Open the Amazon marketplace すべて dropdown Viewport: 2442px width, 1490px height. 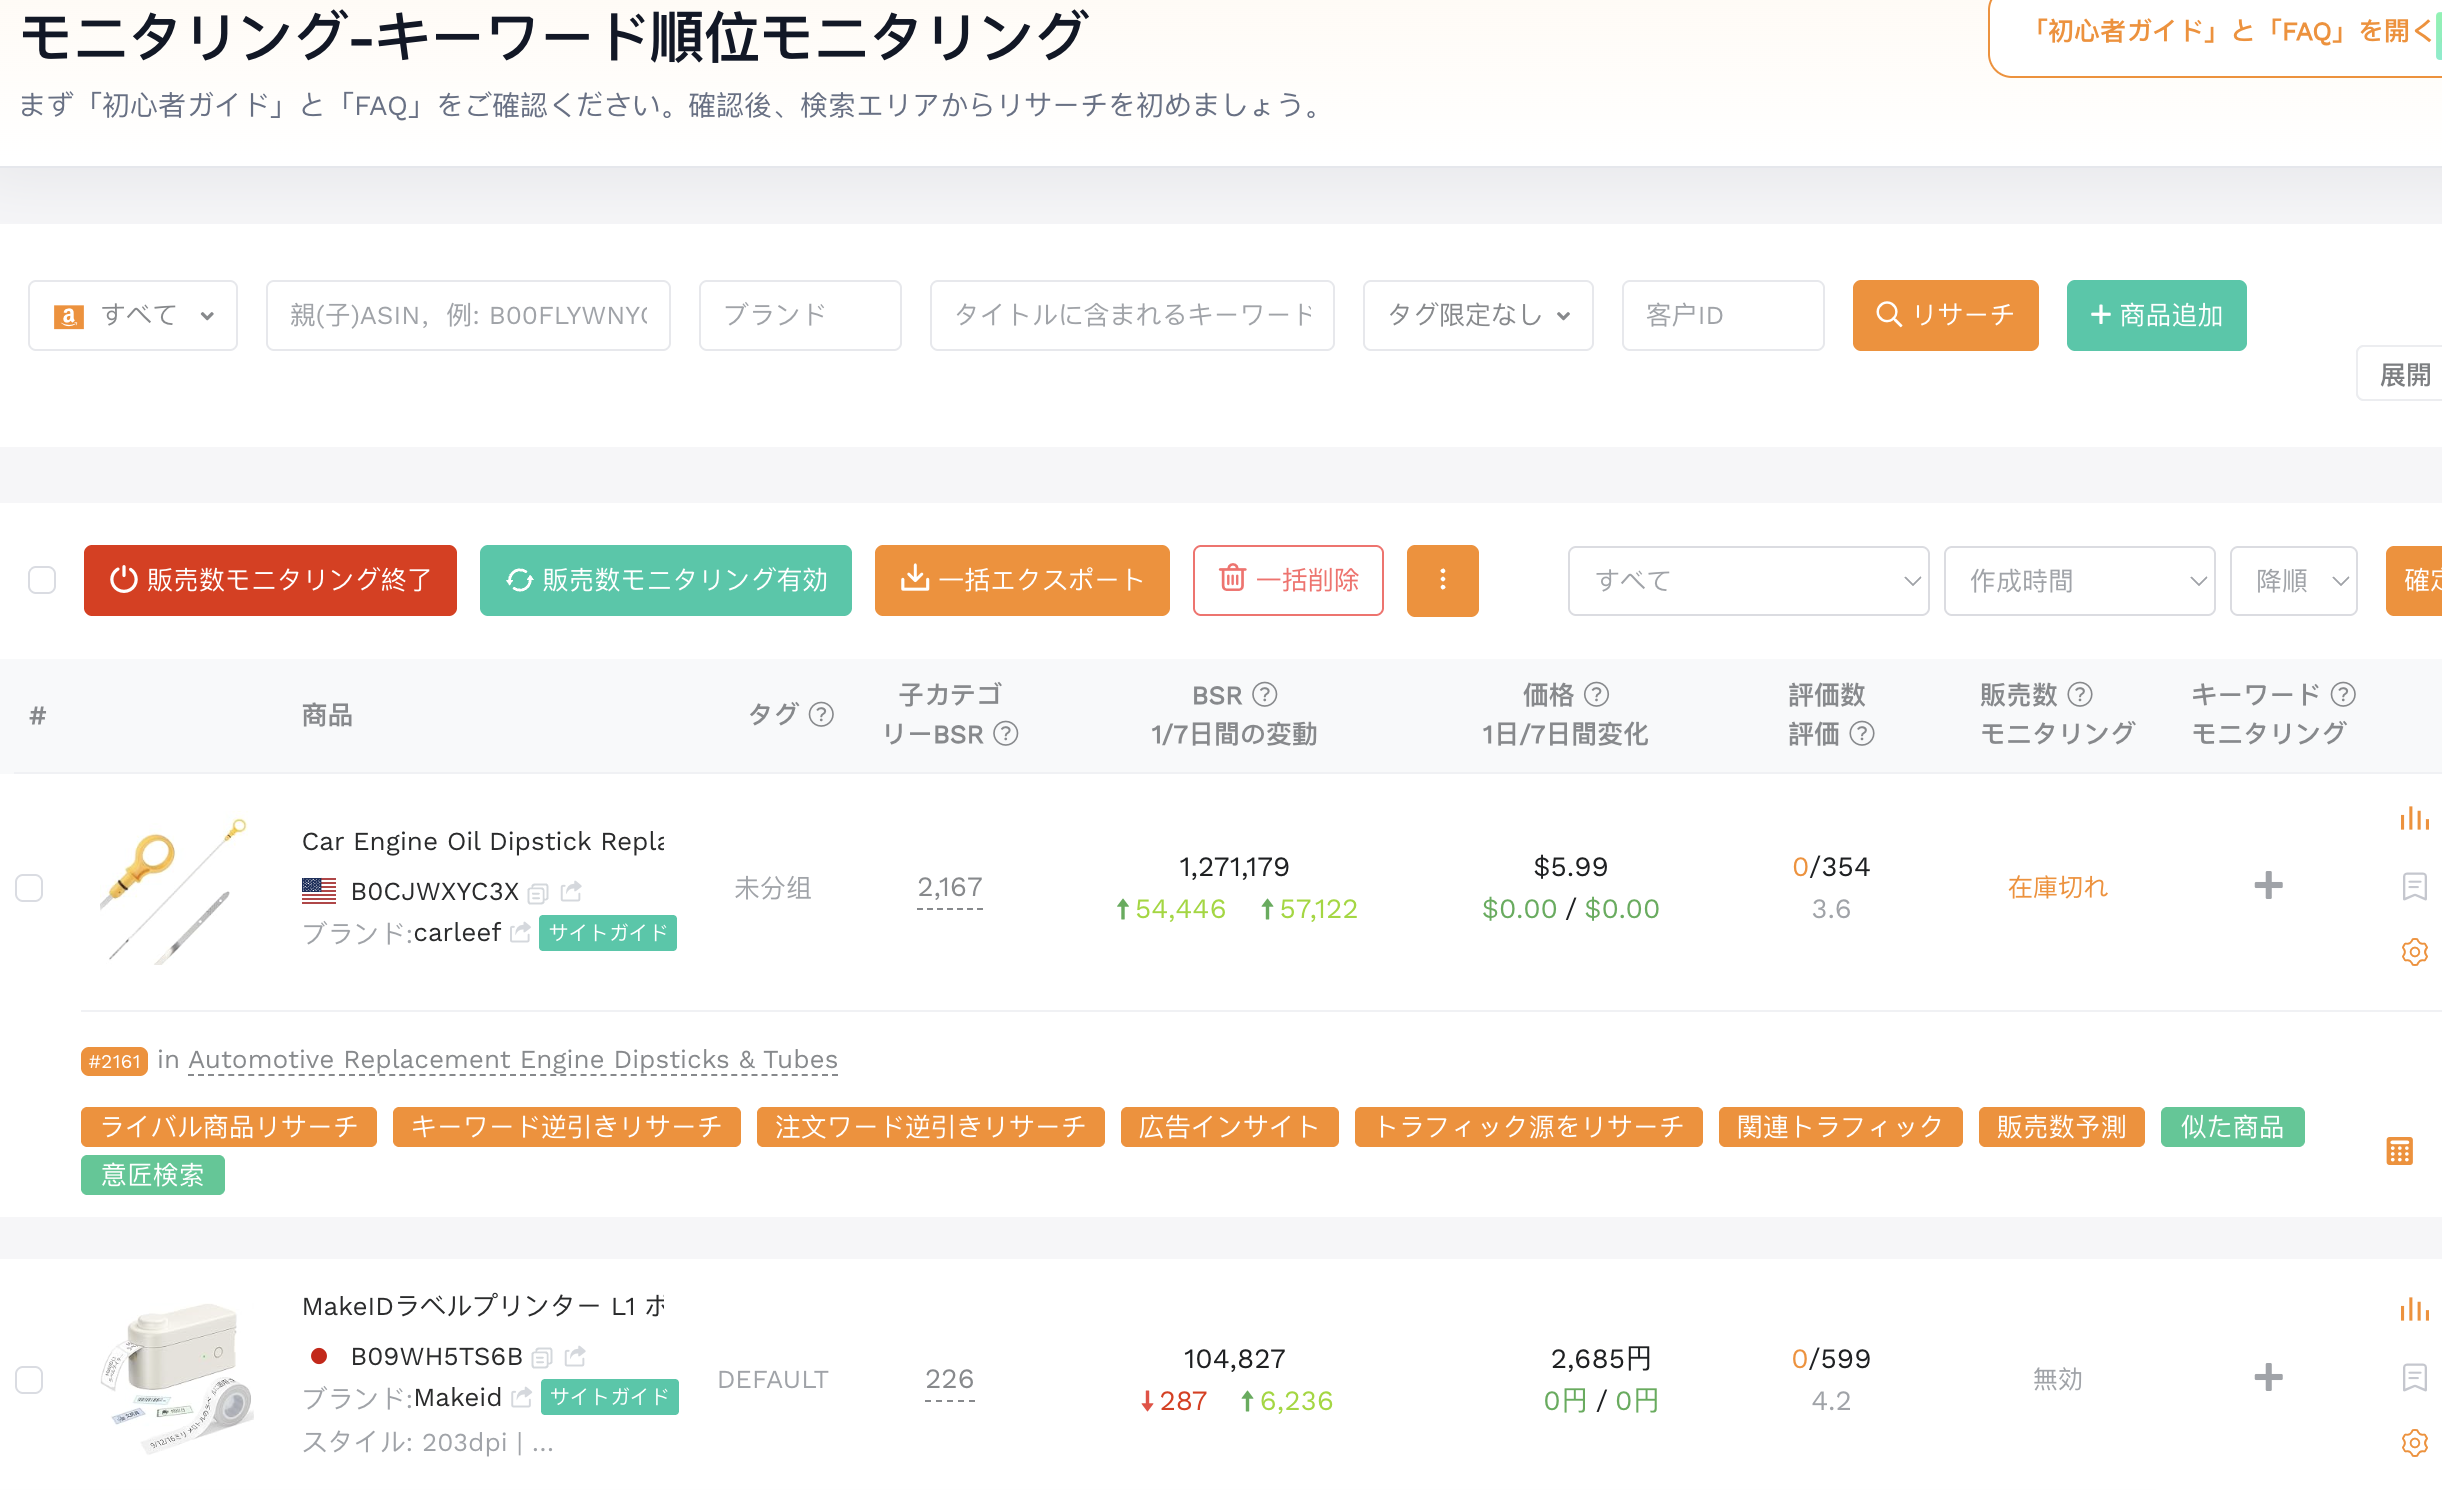click(x=133, y=315)
